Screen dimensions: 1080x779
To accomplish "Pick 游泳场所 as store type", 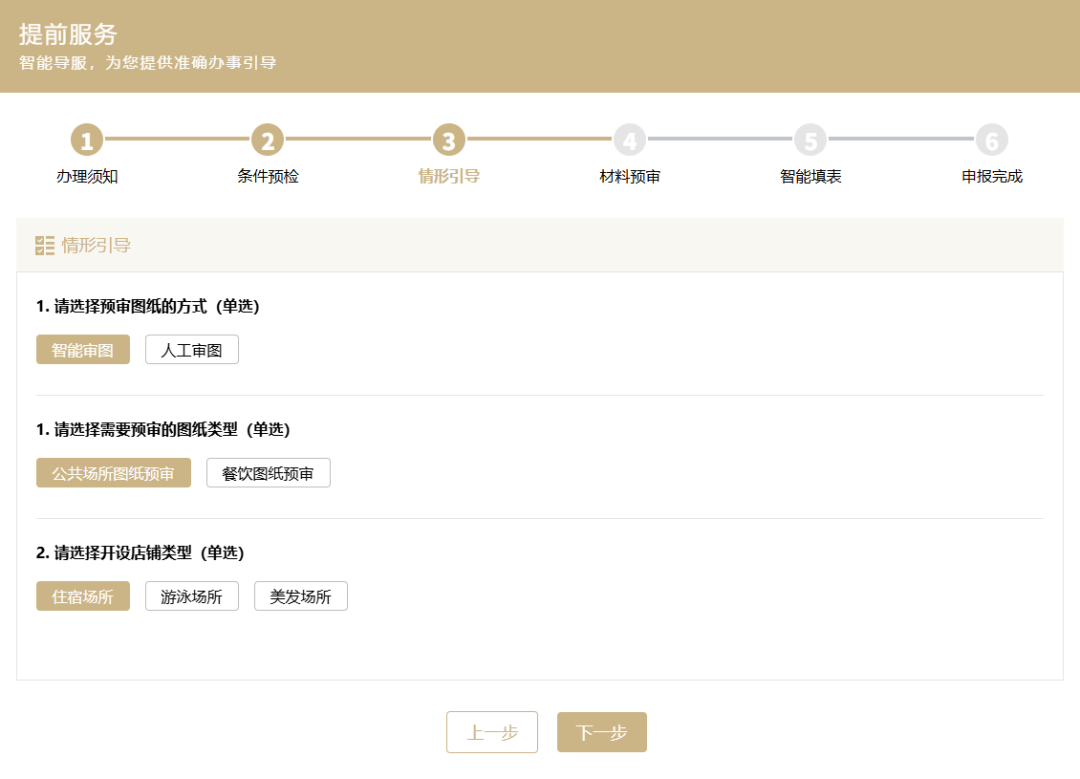I will (x=192, y=597).
